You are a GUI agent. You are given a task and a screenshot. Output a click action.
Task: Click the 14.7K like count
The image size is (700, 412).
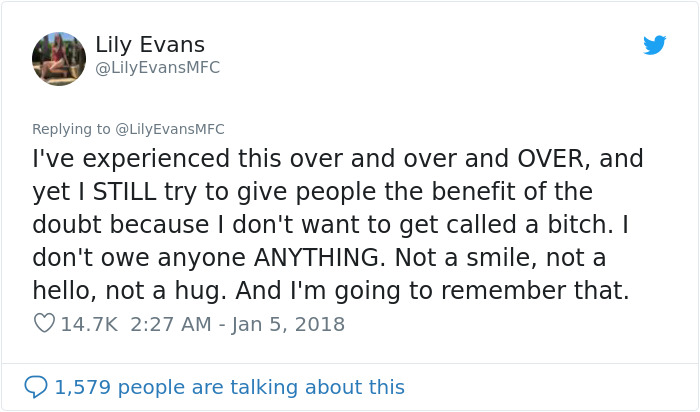pos(92,325)
